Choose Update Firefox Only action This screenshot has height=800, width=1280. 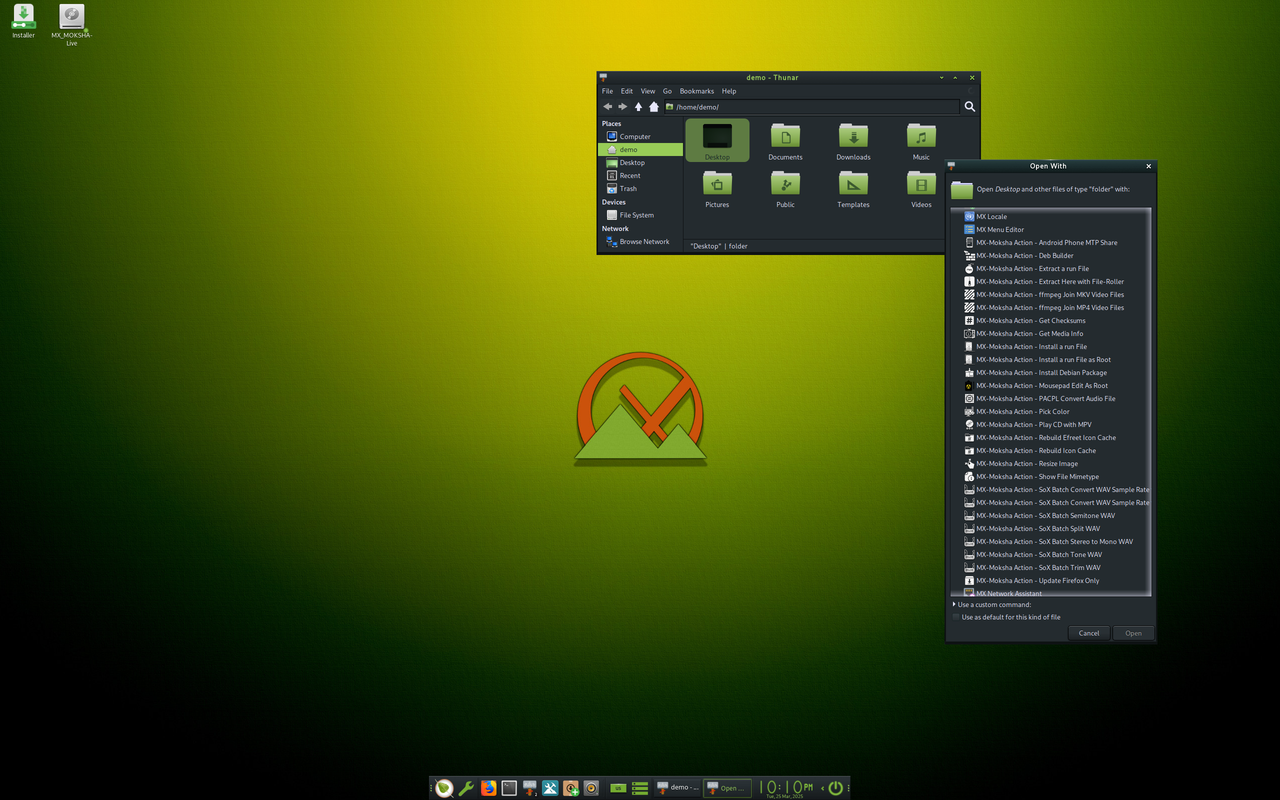click(x=1051, y=580)
